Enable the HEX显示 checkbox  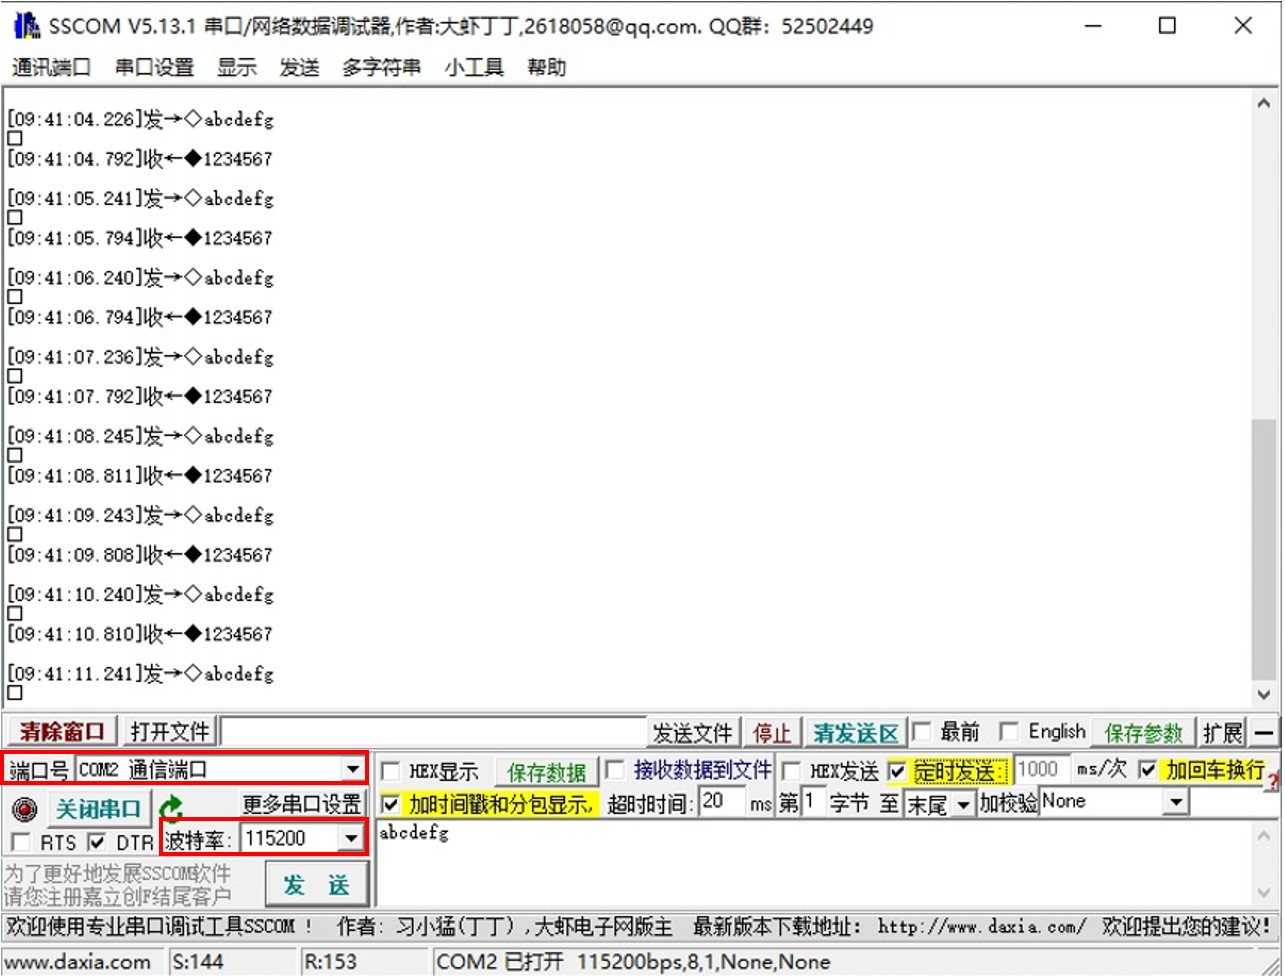[392, 771]
